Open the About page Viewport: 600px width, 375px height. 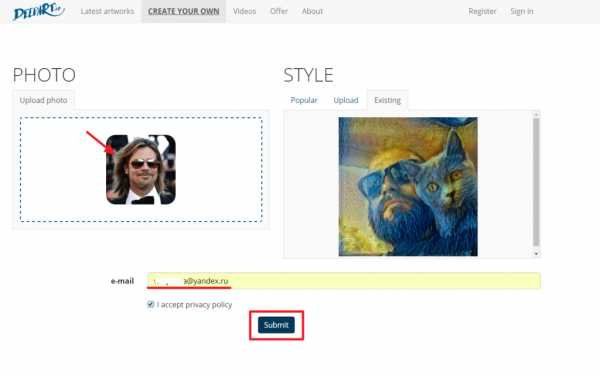[312, 11]
